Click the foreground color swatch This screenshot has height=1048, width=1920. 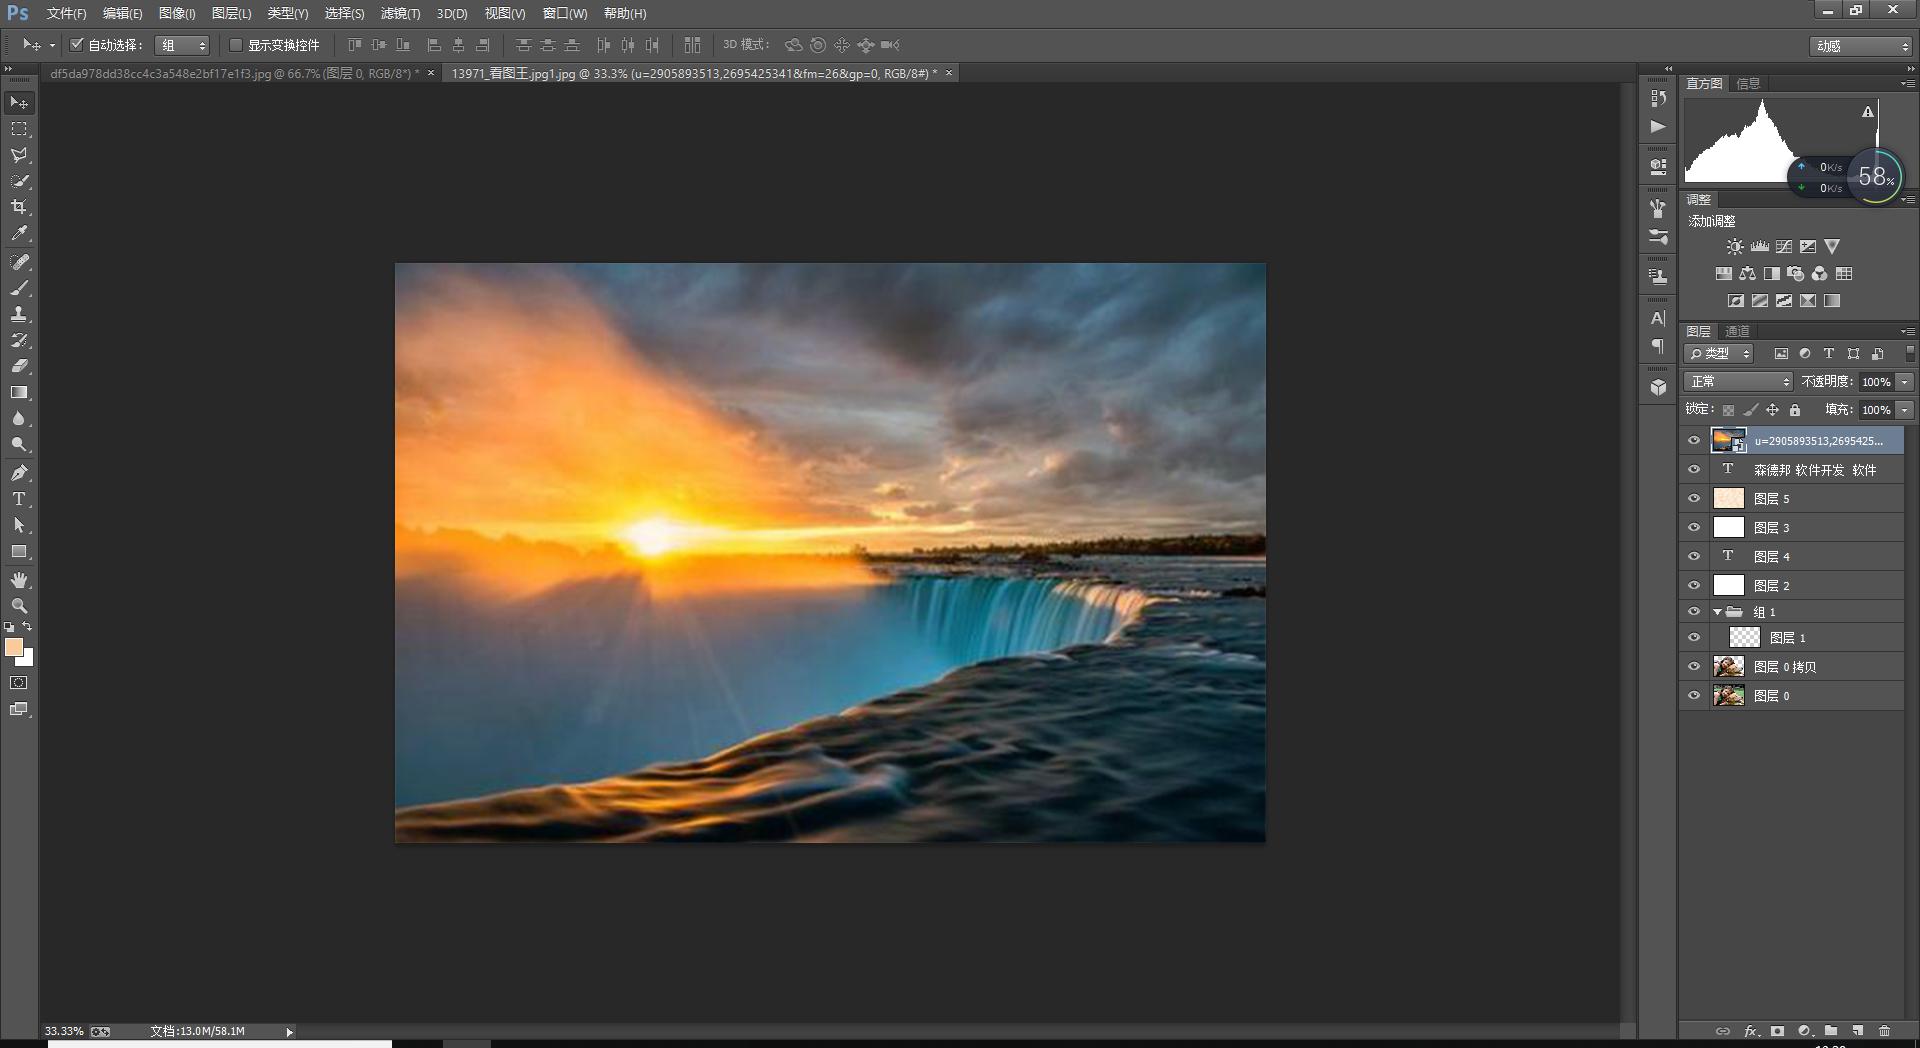[14, 648]
